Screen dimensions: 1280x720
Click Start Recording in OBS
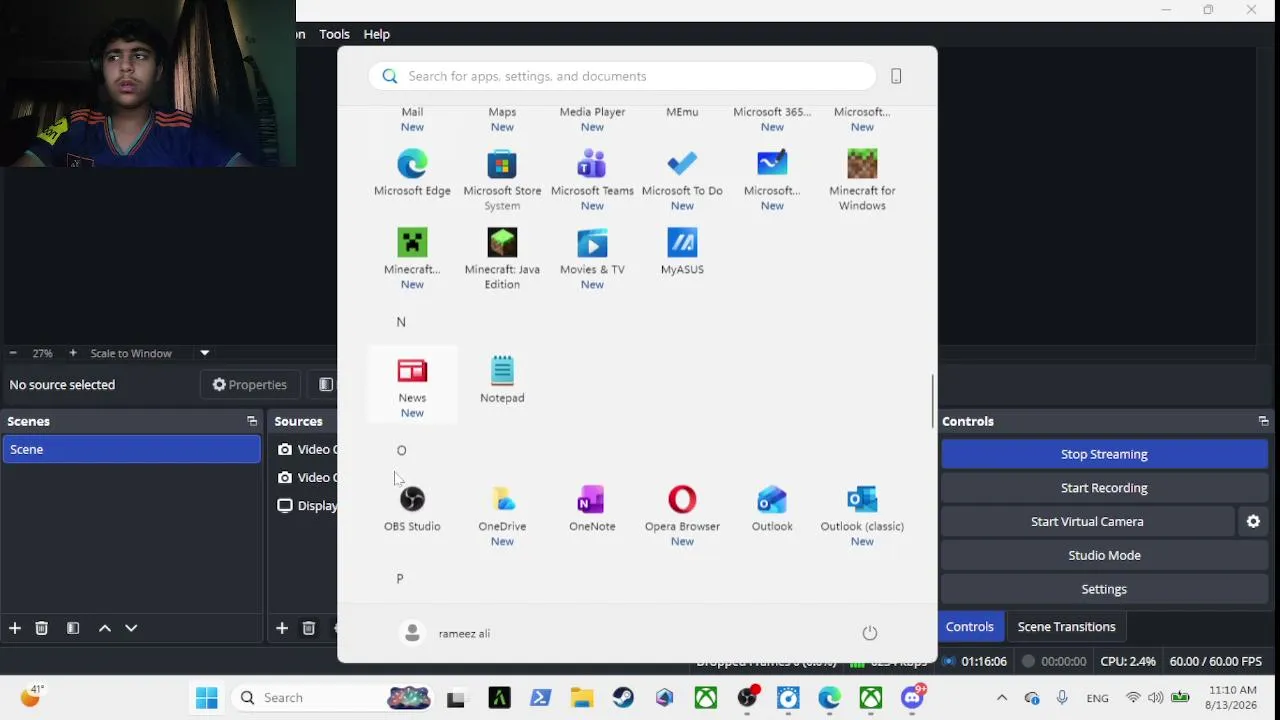pos(1104,488)
